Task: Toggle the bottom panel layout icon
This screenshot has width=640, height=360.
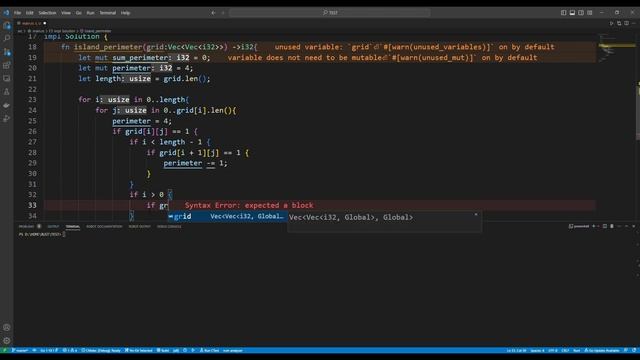Action: coord(572,13)
